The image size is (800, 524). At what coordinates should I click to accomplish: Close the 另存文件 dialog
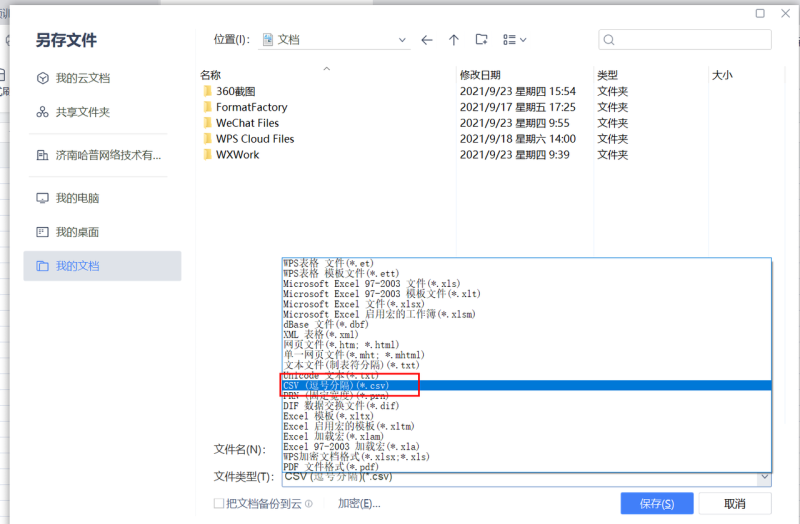pos(786,13)
